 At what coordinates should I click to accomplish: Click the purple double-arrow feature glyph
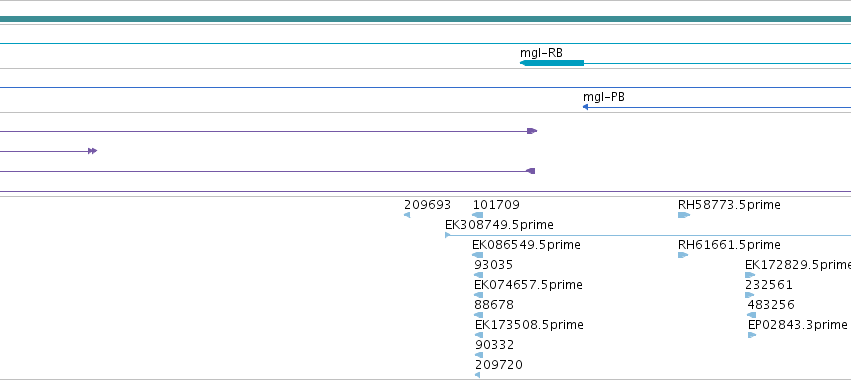[92, 151]
